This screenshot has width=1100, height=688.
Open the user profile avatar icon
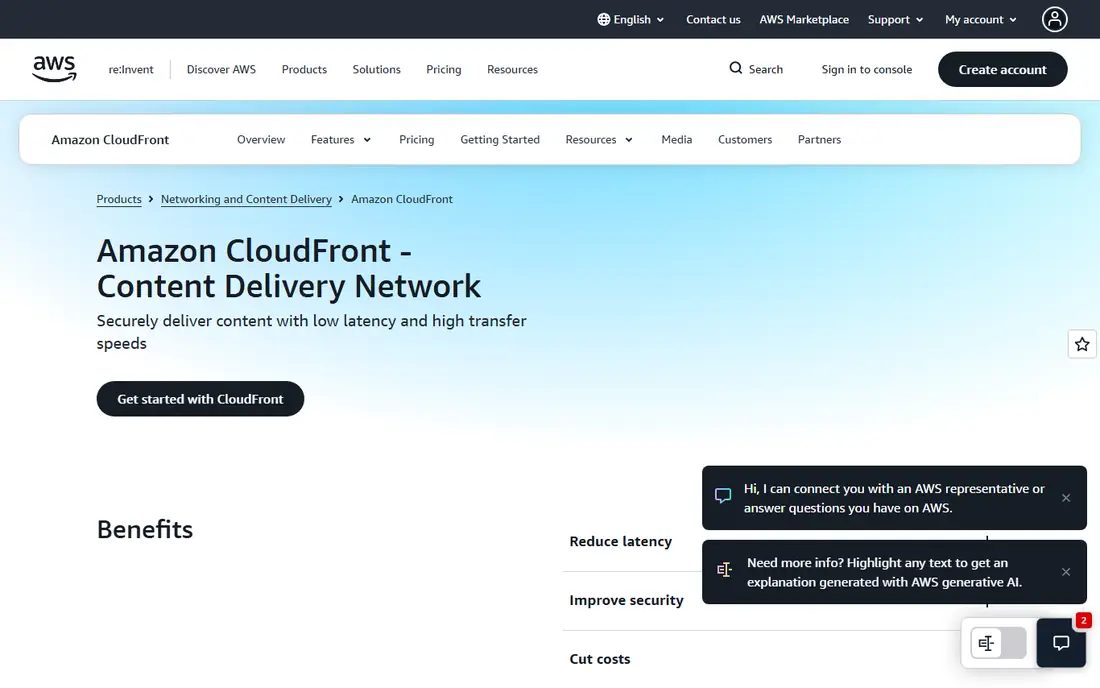(x=1054, y=20)
